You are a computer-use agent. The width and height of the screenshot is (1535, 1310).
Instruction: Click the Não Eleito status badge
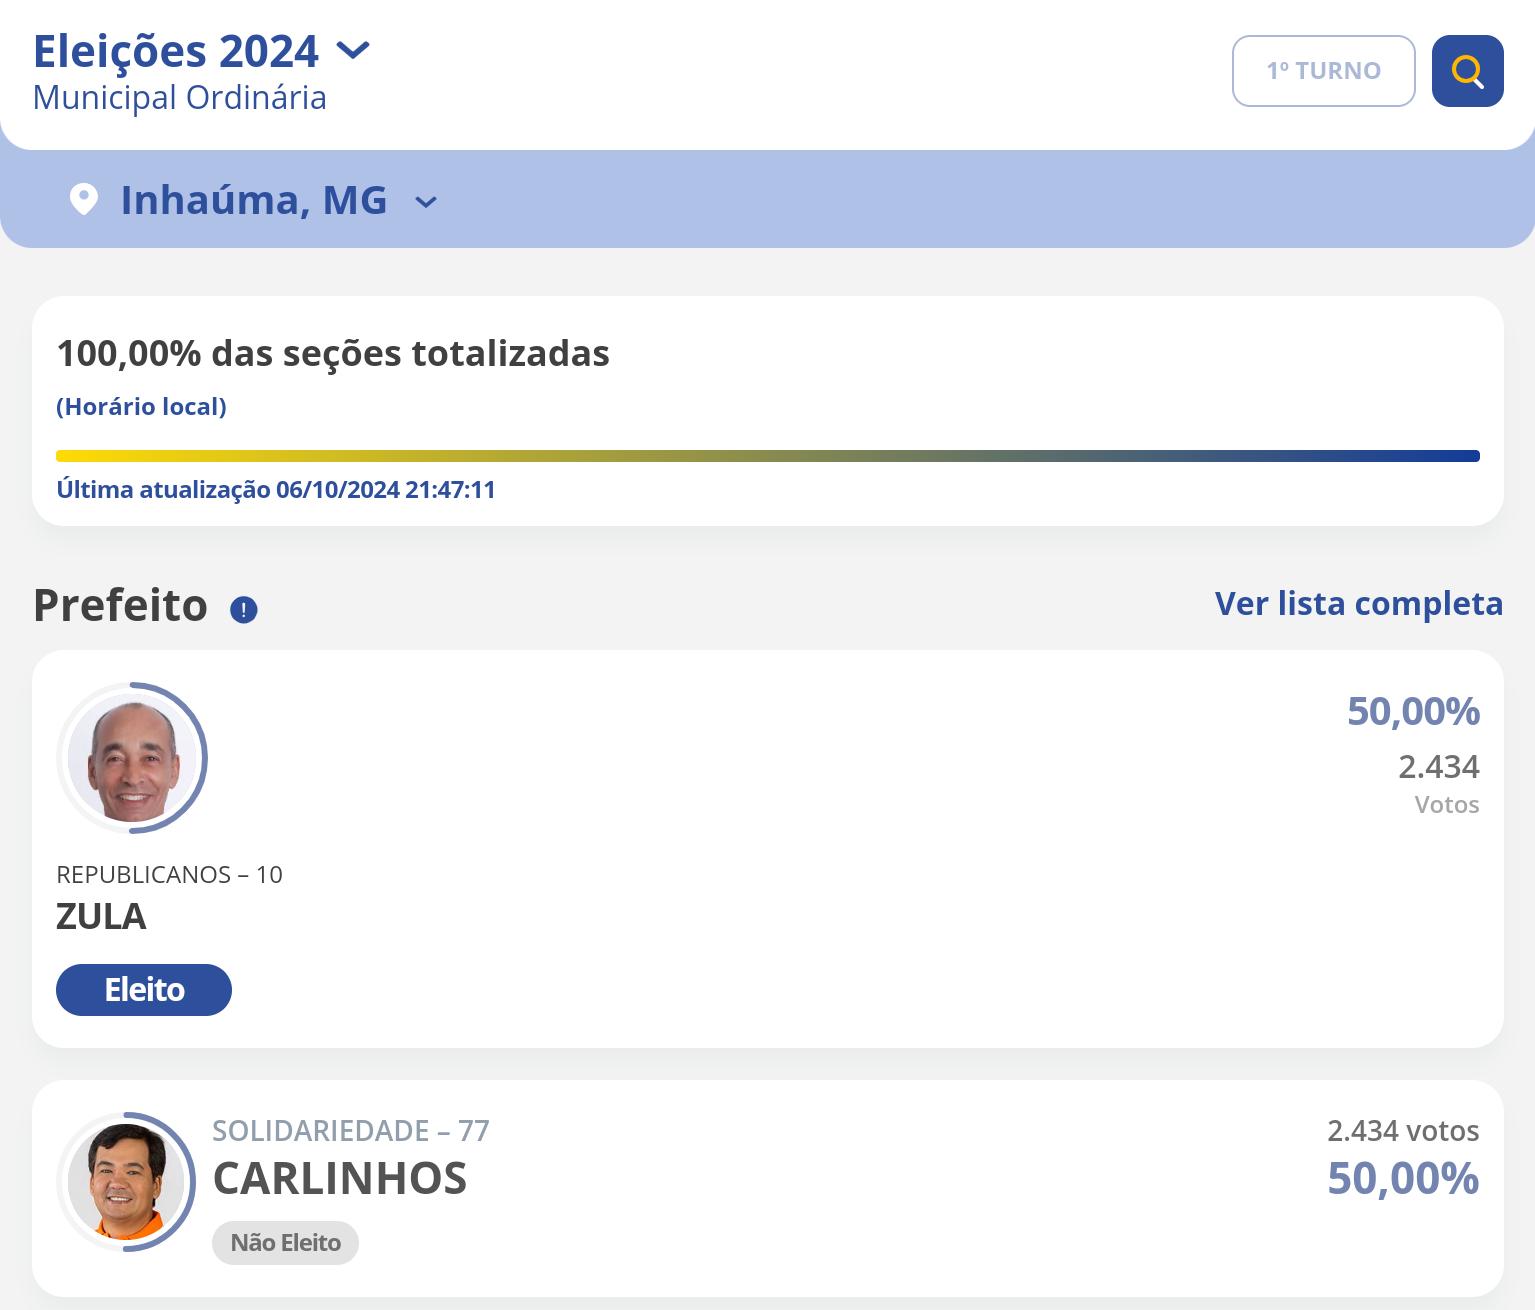(x=285, y=1242)
